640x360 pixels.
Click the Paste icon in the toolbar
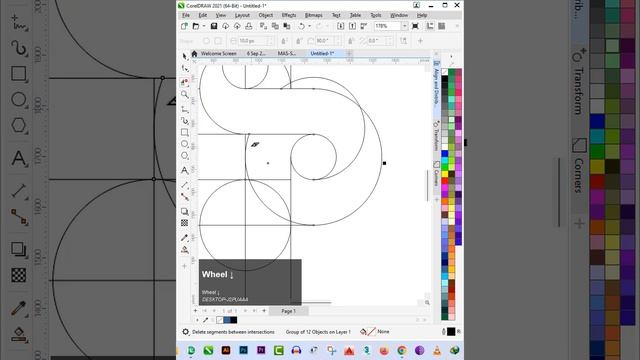pos(287,26)
